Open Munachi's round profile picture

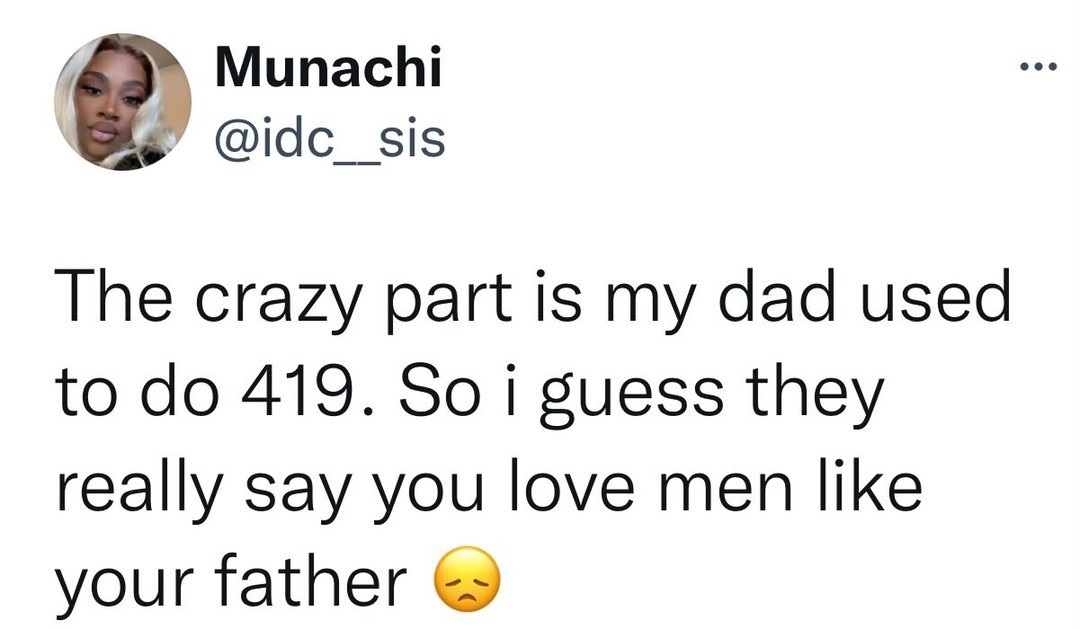click(x=123, y=102)
